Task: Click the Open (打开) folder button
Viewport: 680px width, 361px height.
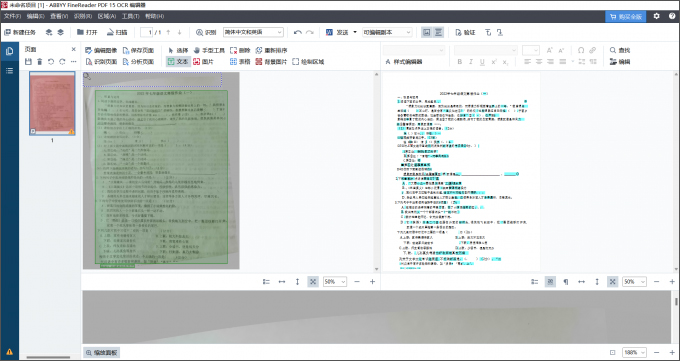Action: (x=87, y=33)
